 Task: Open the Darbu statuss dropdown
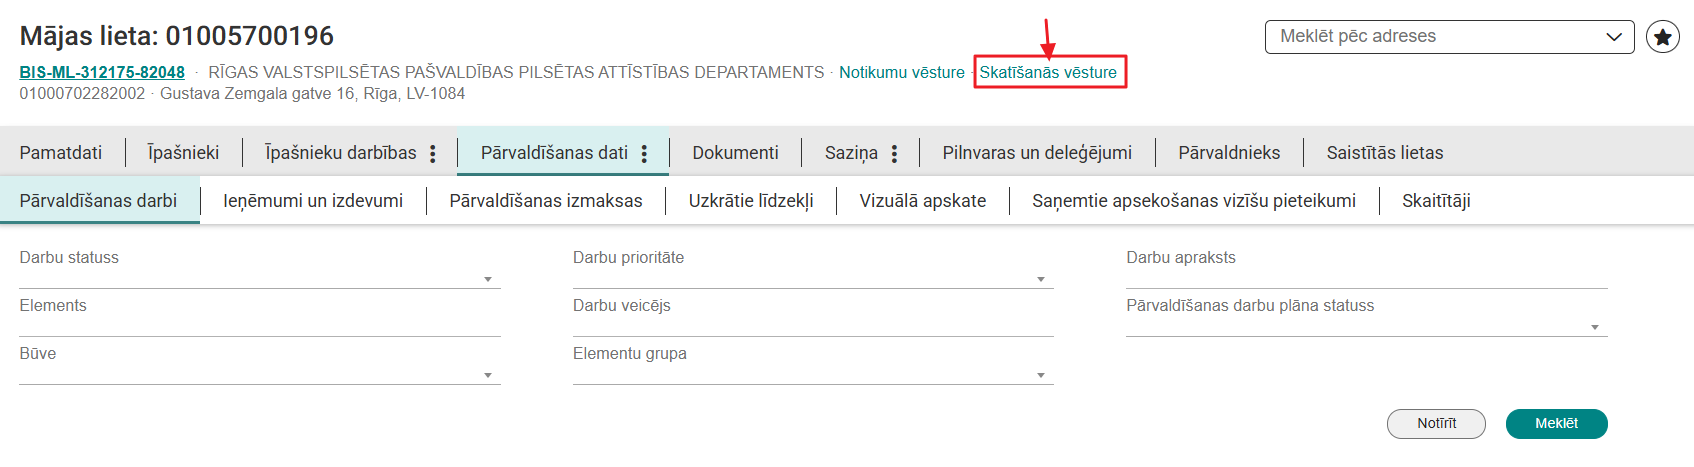[260, 279]
